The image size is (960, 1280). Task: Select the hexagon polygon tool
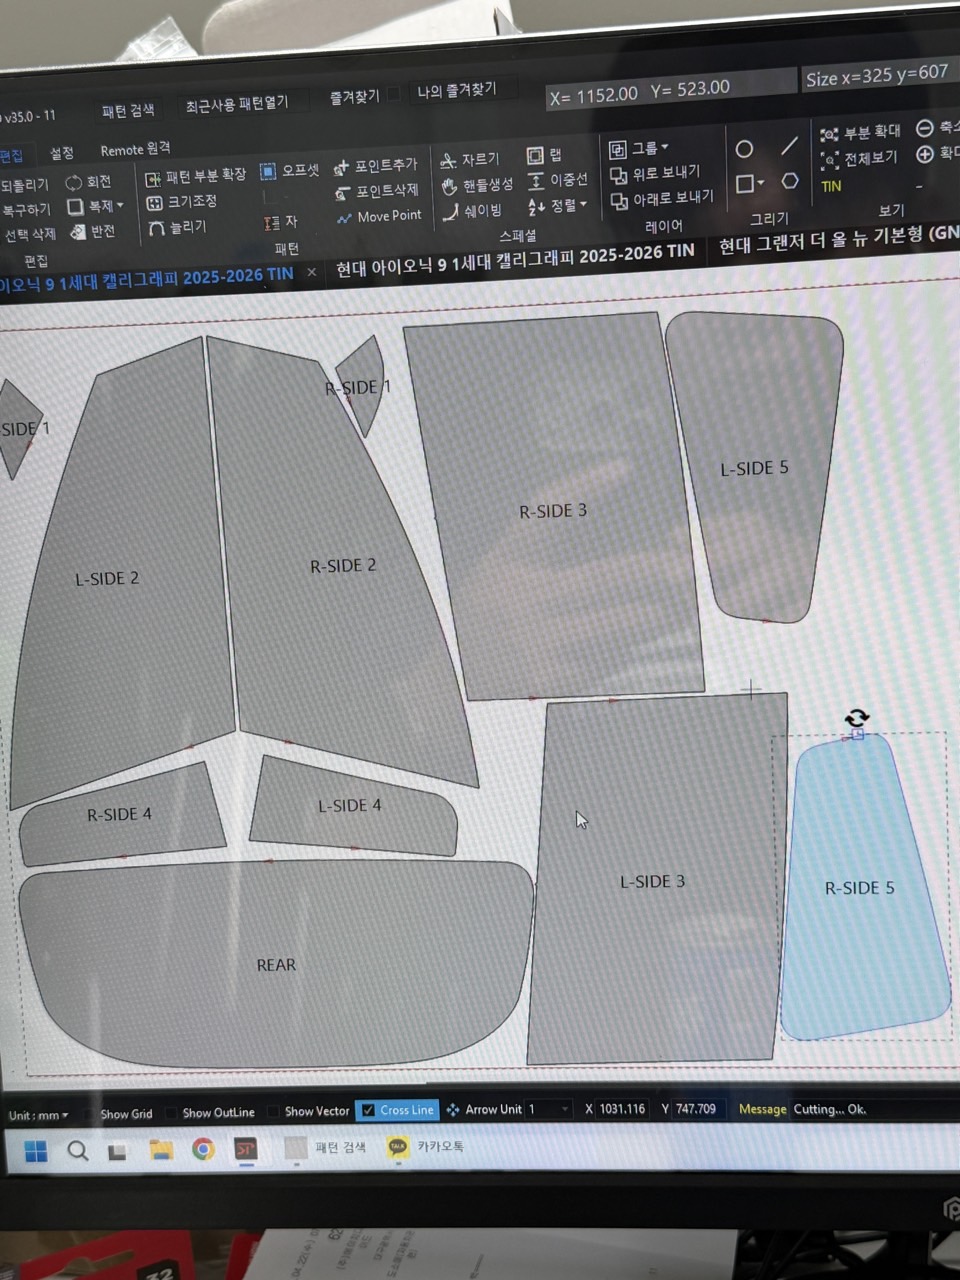pos(790,181)
